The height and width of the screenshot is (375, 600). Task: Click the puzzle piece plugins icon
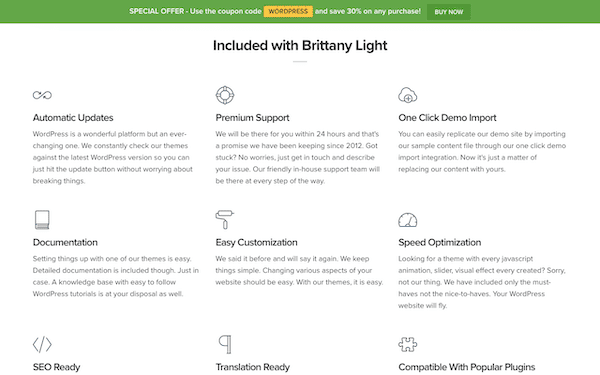[x=408, y=344]
